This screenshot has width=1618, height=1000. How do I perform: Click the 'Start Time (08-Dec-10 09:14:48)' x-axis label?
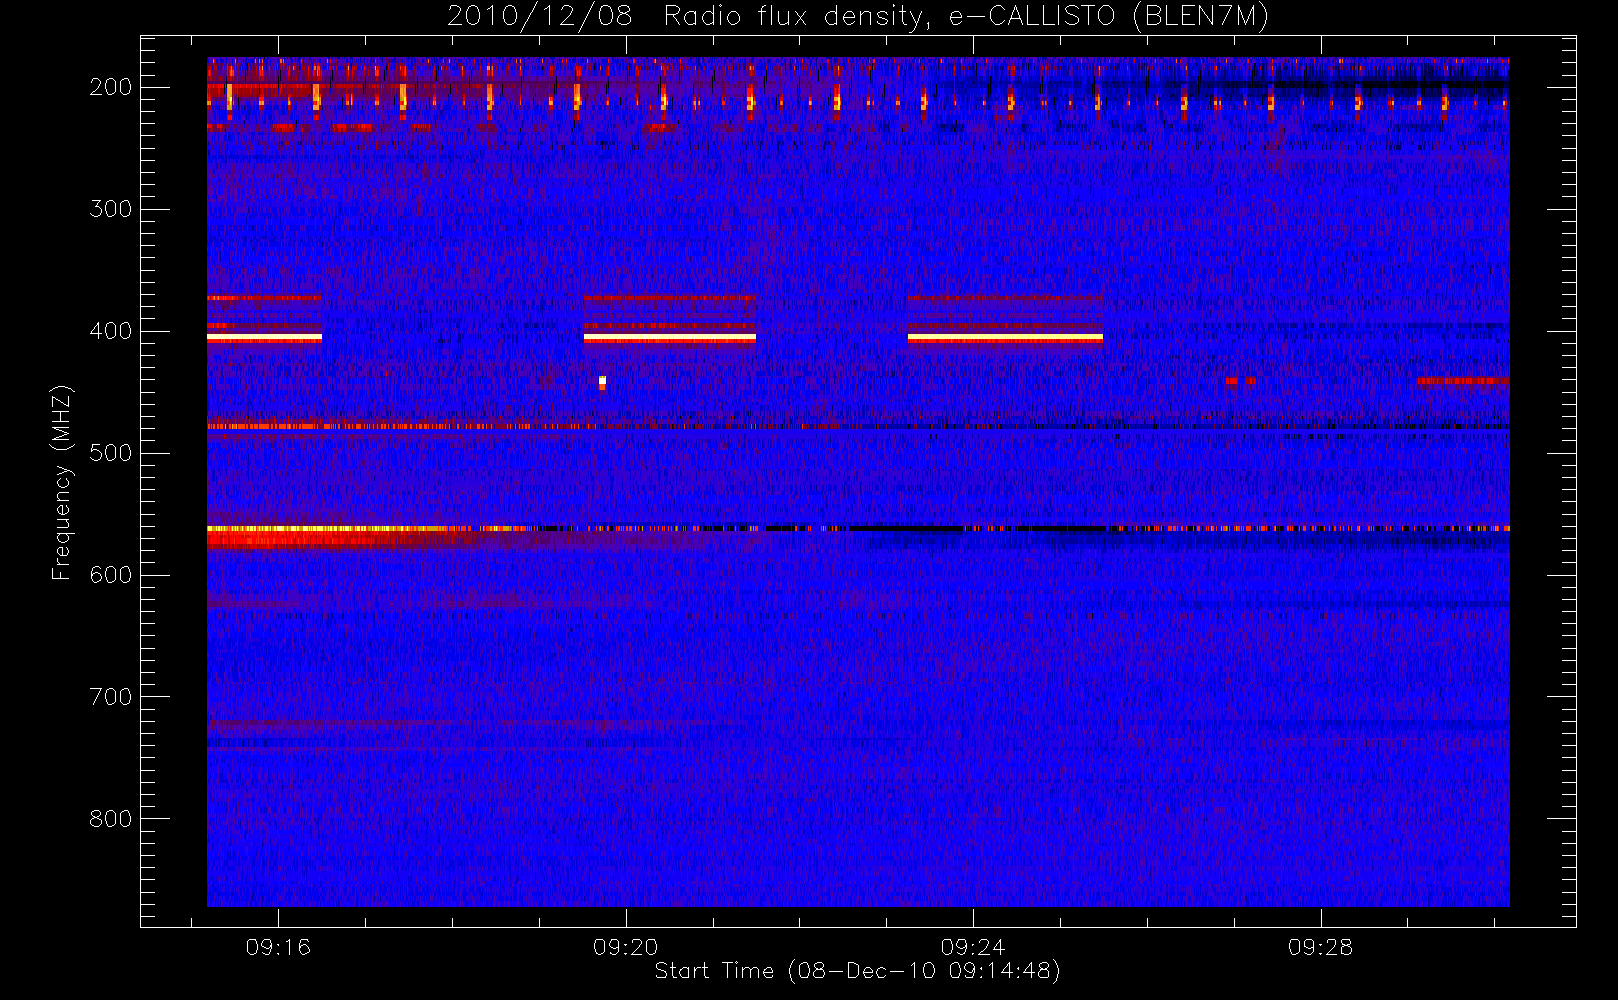point(857,971)
